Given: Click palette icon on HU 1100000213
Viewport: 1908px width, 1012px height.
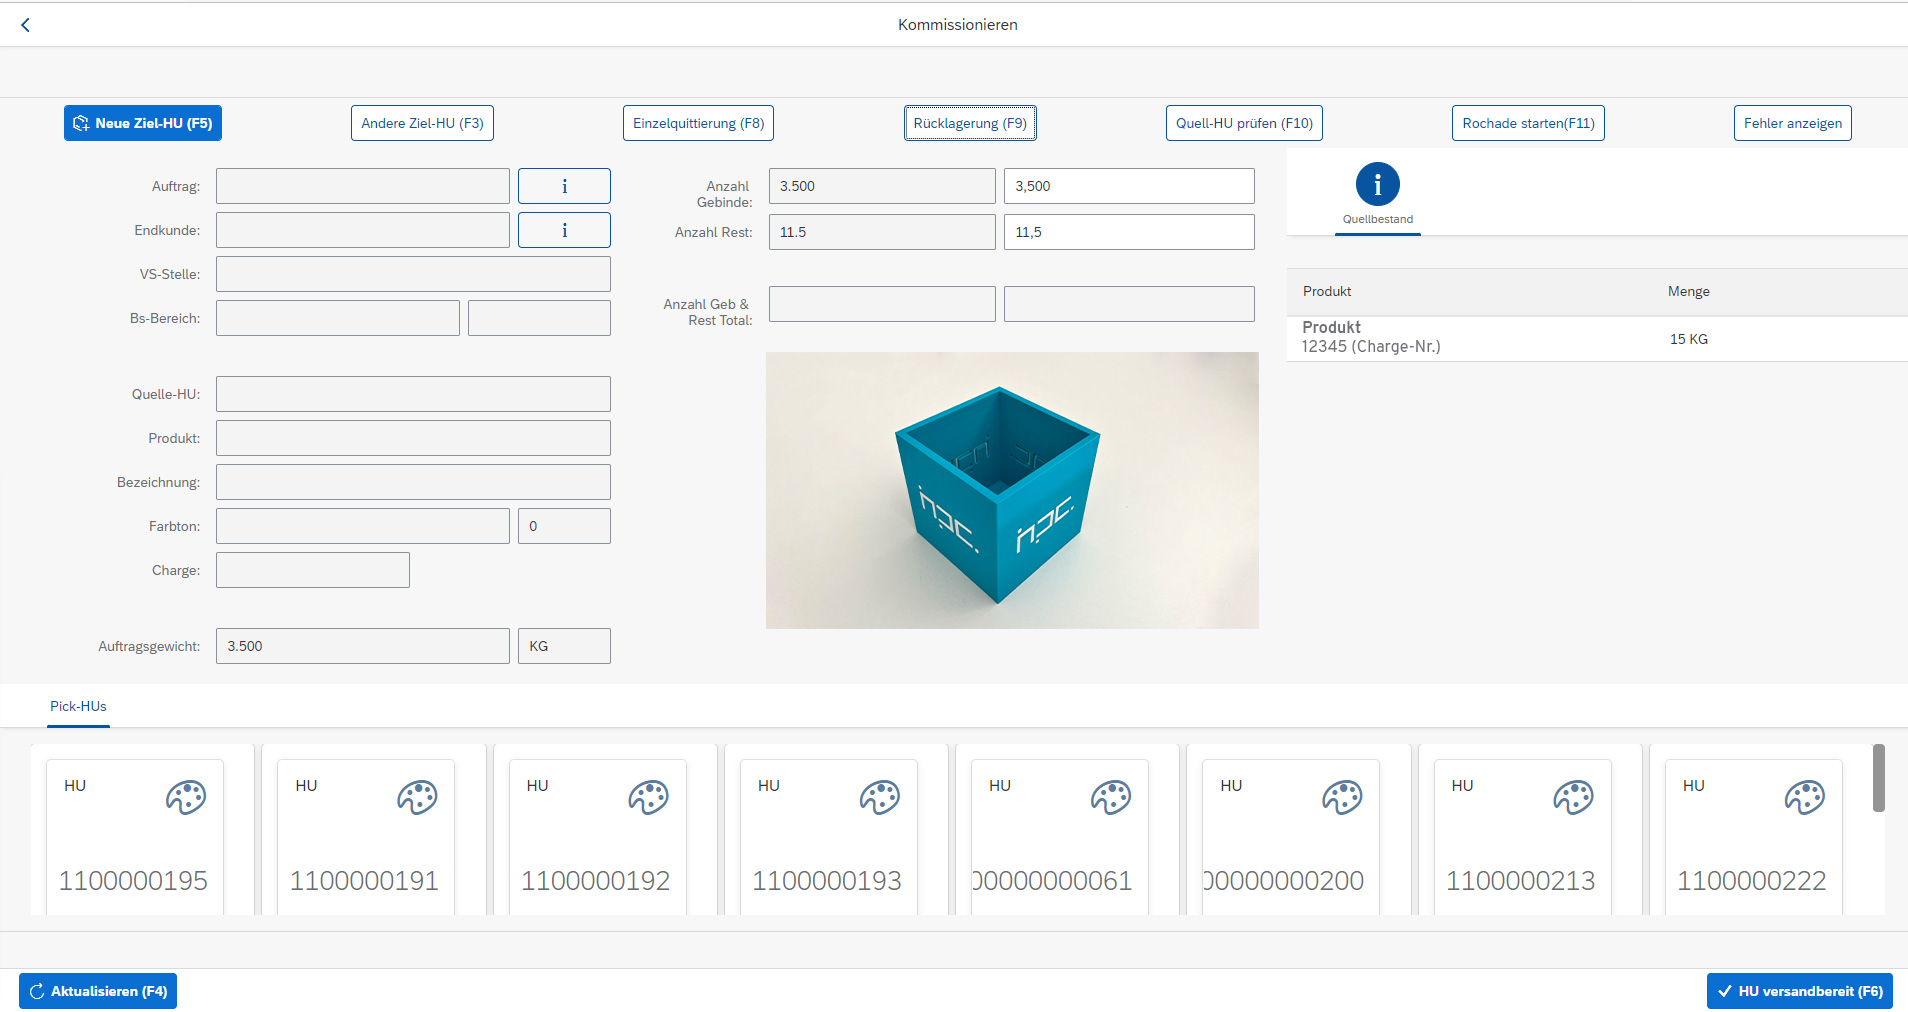Looking at the screenshot, I should tap(1573, 797).
